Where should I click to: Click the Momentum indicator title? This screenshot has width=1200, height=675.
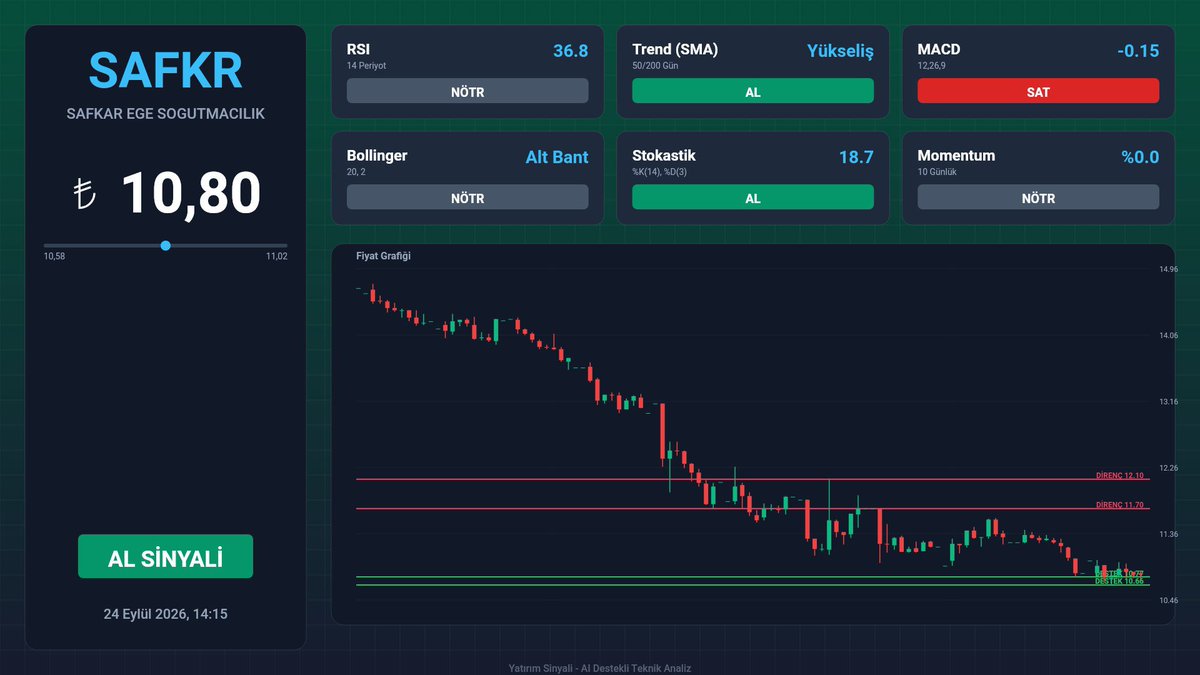956,156
